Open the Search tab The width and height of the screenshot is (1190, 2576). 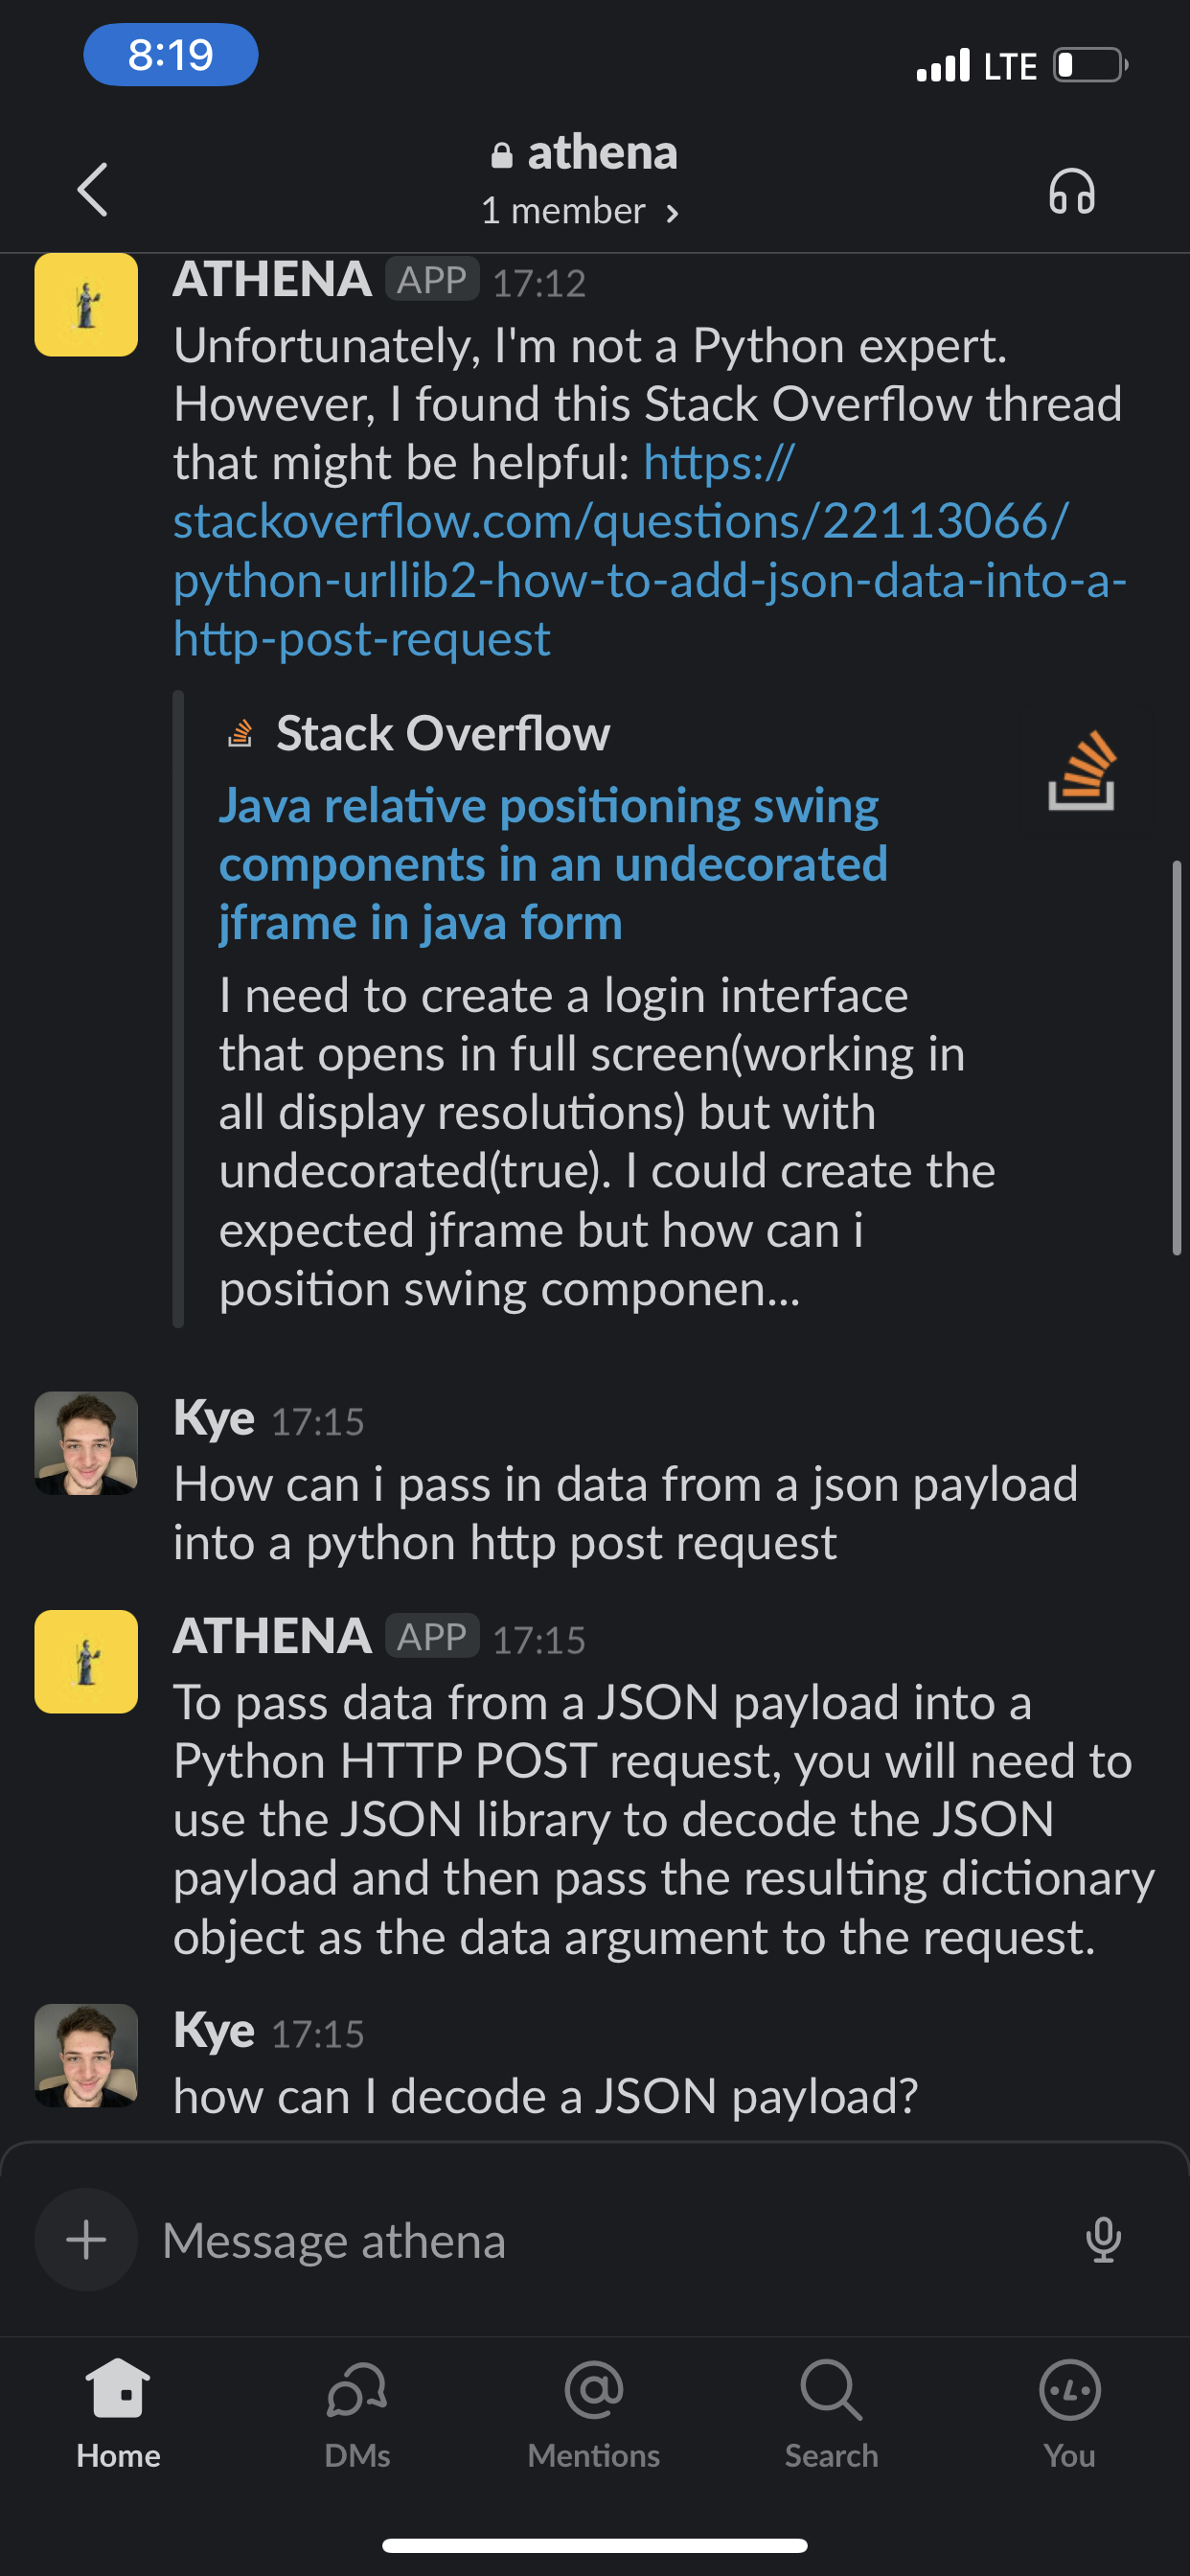(x=831, y=2414)
